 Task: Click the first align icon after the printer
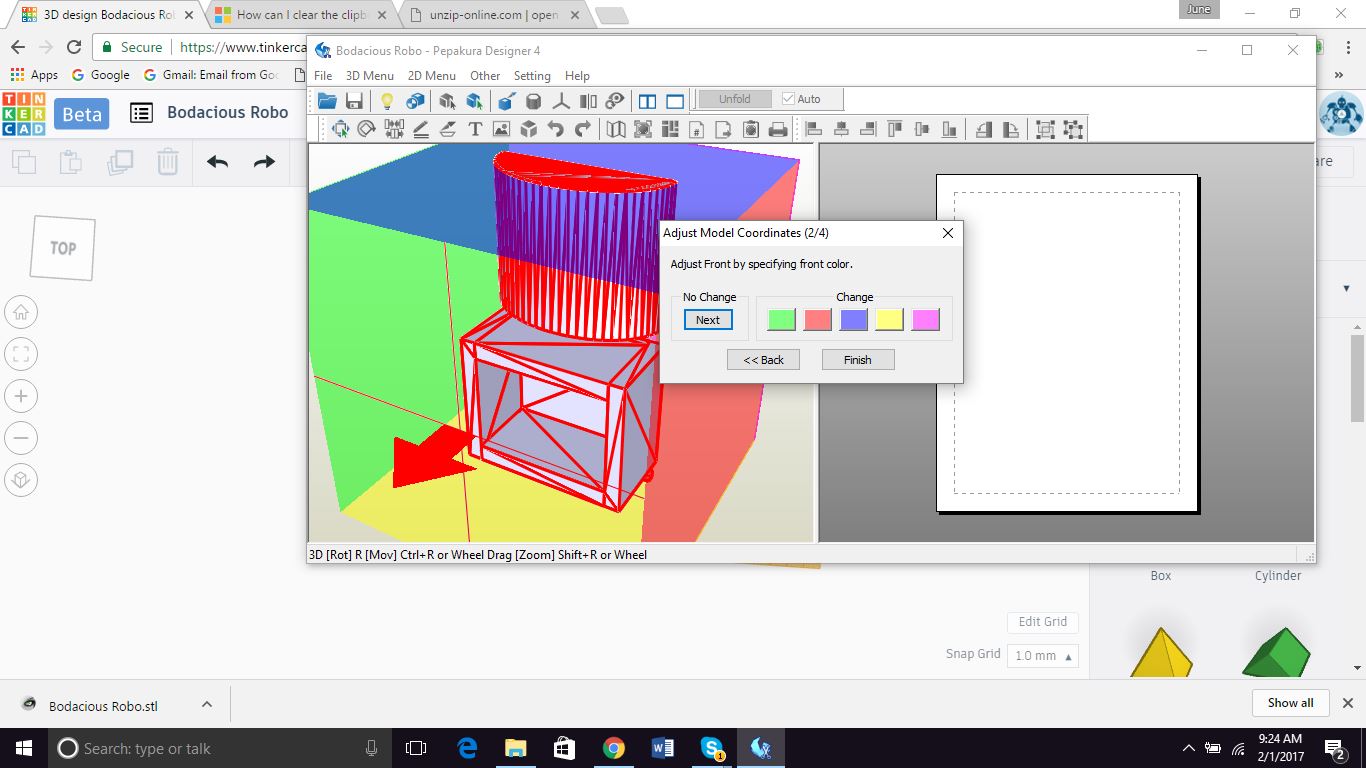813,129
